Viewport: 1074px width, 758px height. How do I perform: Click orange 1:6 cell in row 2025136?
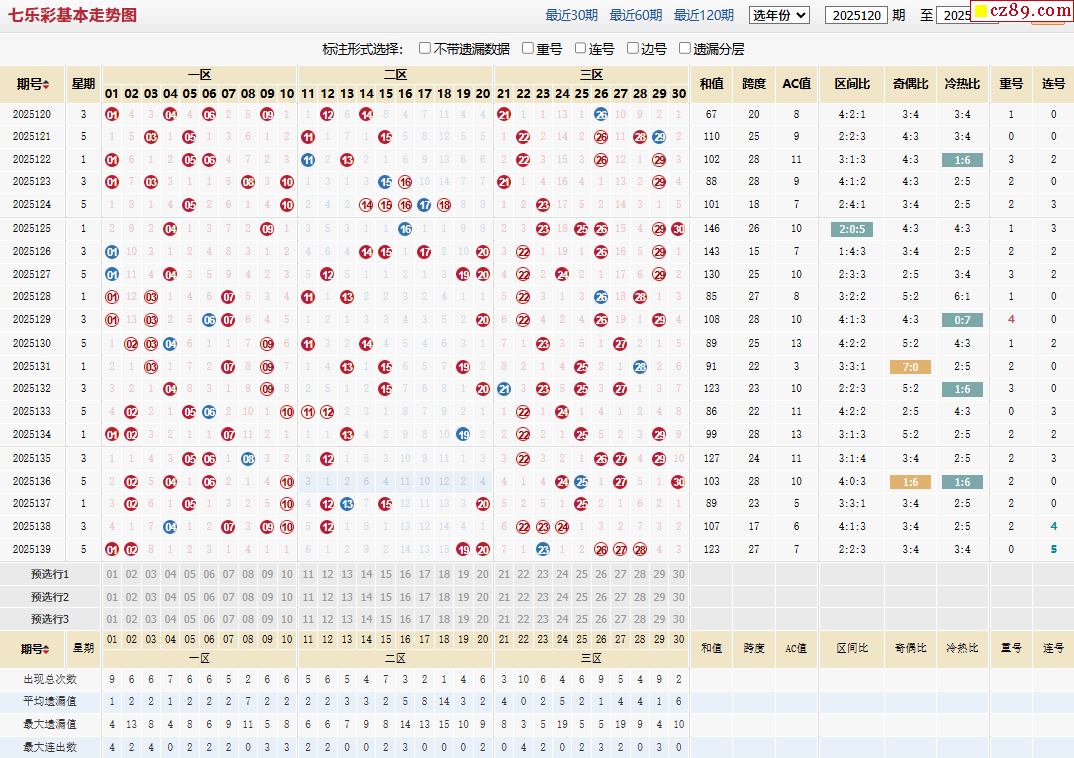point(910,482)
